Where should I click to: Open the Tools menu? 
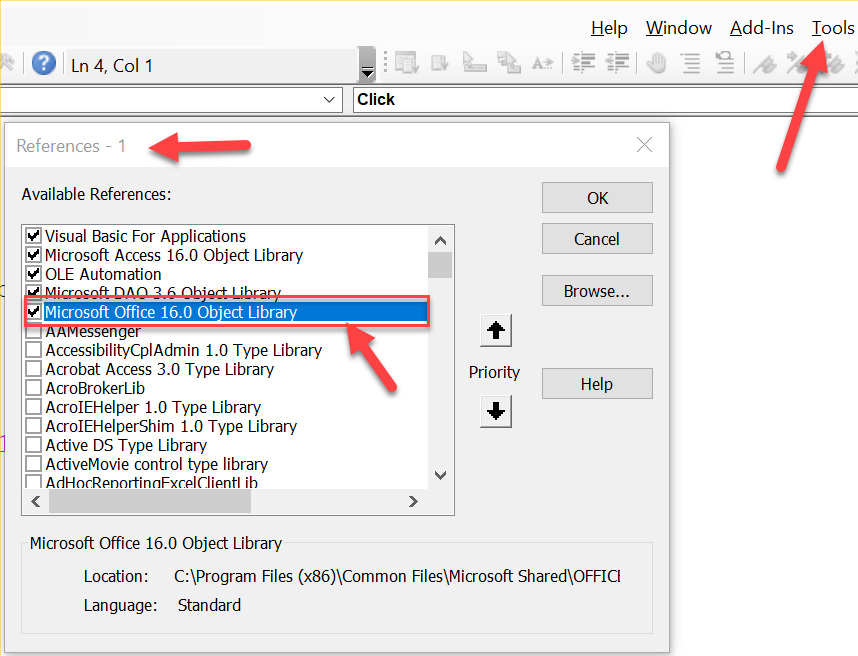coord(833,27)
